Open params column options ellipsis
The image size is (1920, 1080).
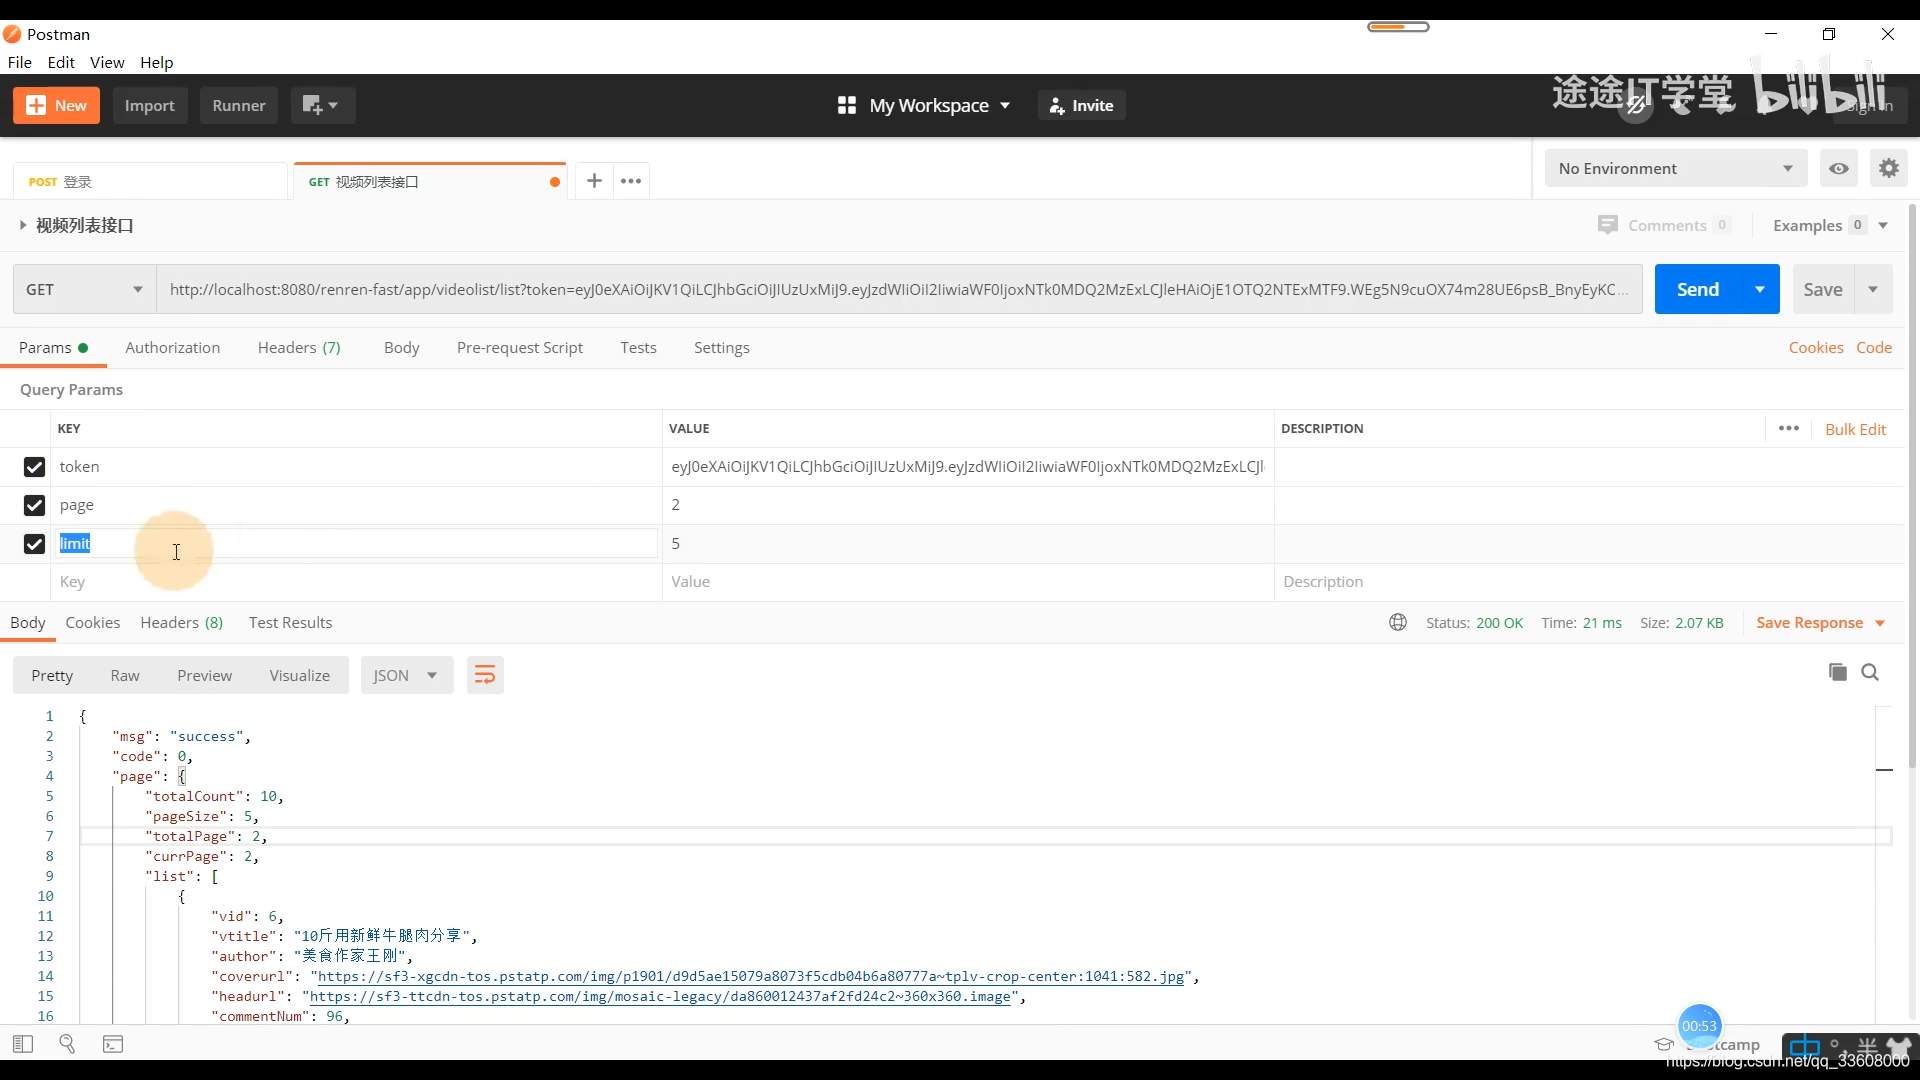coord(1789,428)
